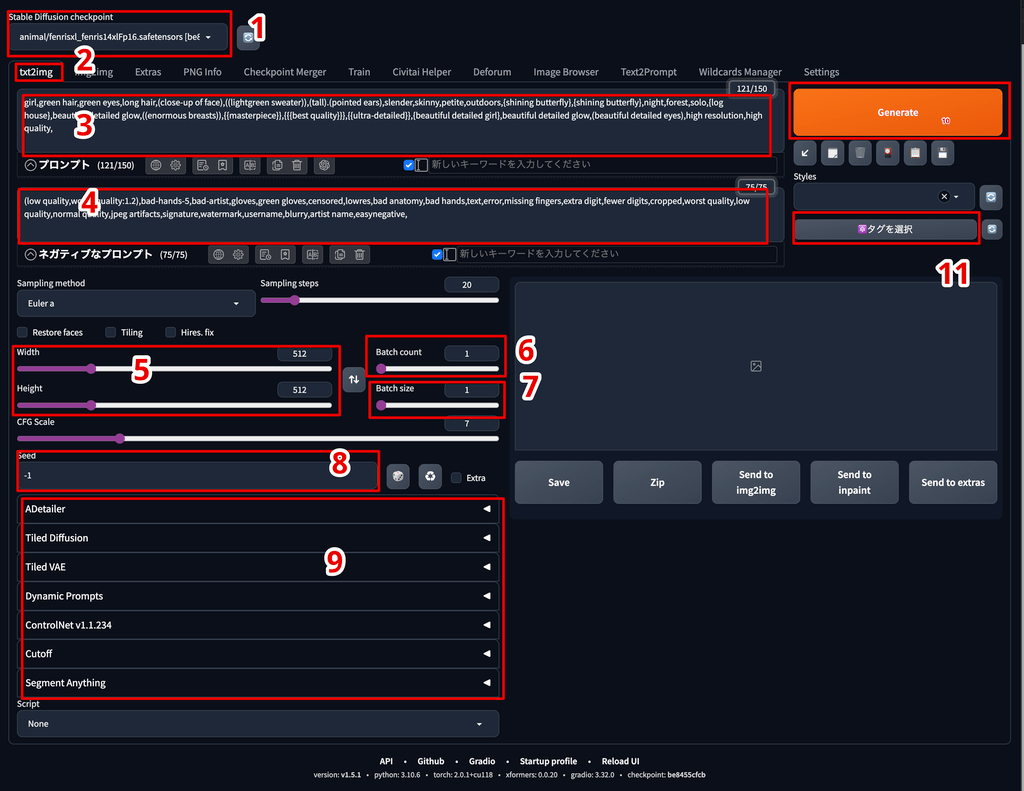Switch to the PNG Info tab
This screenshot has height=791, width=1024.
click(202, 72)
